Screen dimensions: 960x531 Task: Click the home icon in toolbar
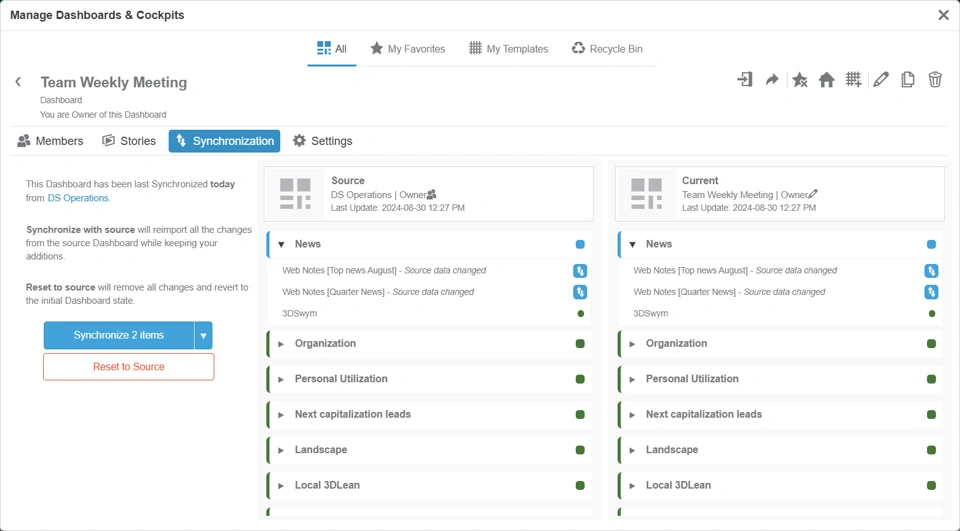pyautogui.click(x=826, y=80)
